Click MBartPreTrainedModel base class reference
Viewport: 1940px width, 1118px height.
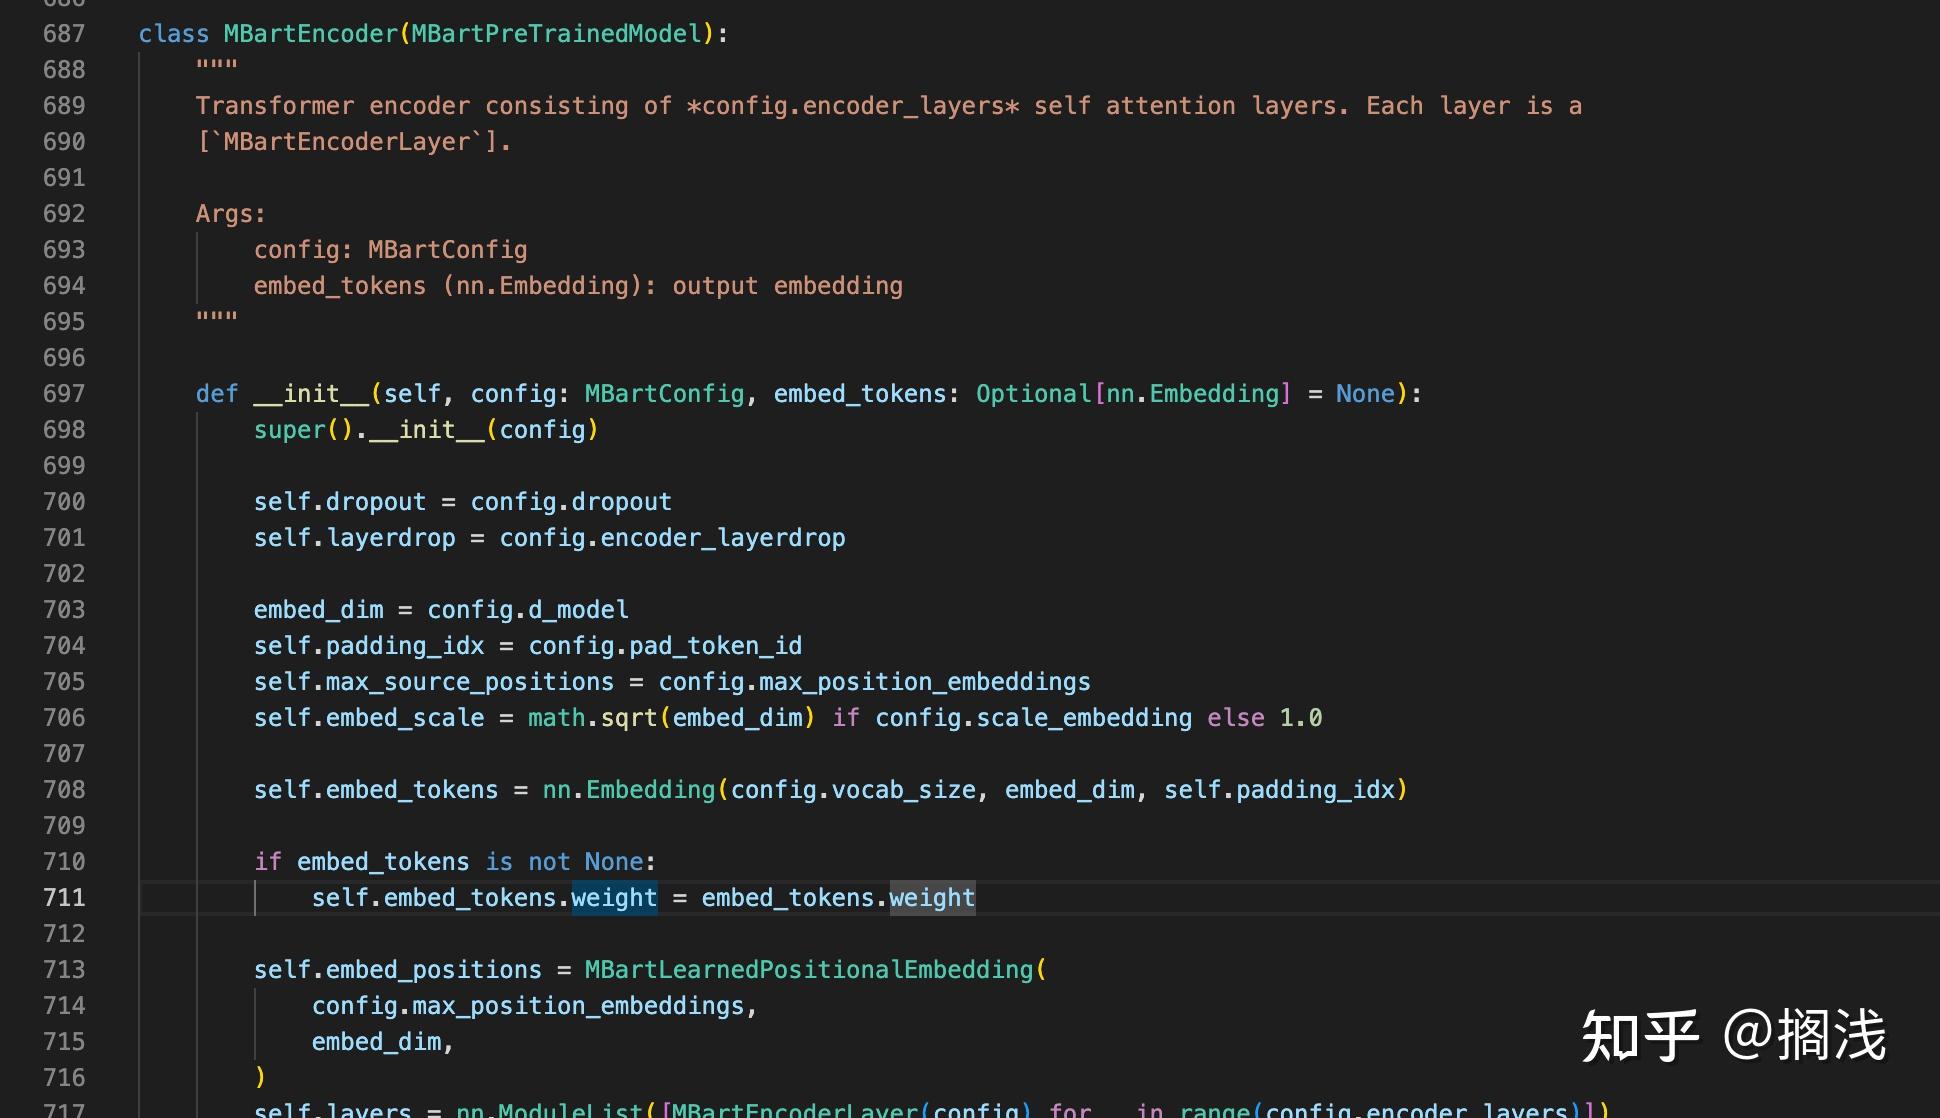(x=557, y=33)
